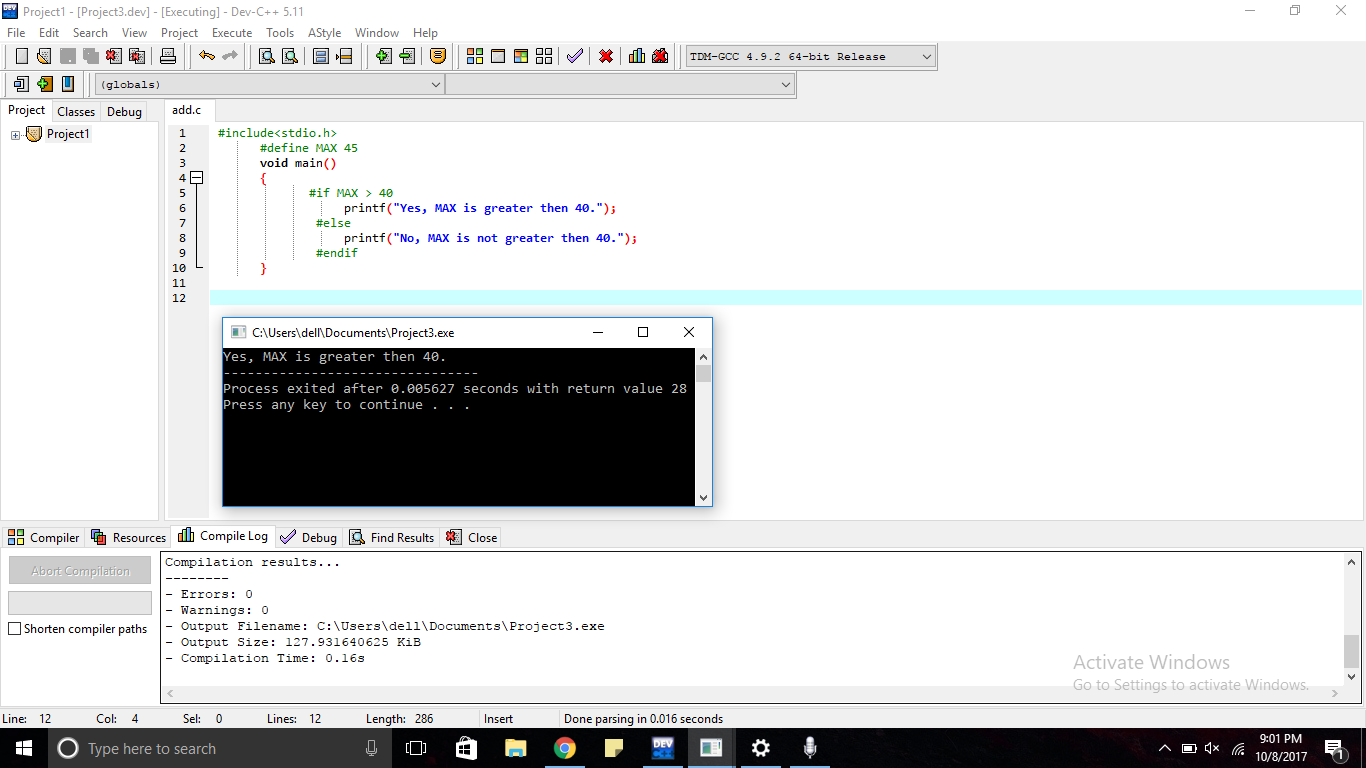1366x768 pixels.
Task: Click the Print icon in the toolbar
Action: click(169, 56)
